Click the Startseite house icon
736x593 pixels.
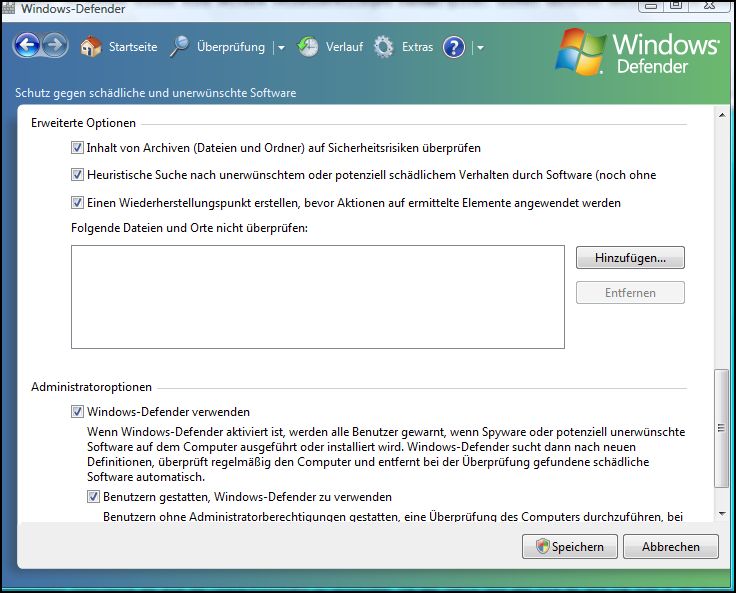point(91,47)
